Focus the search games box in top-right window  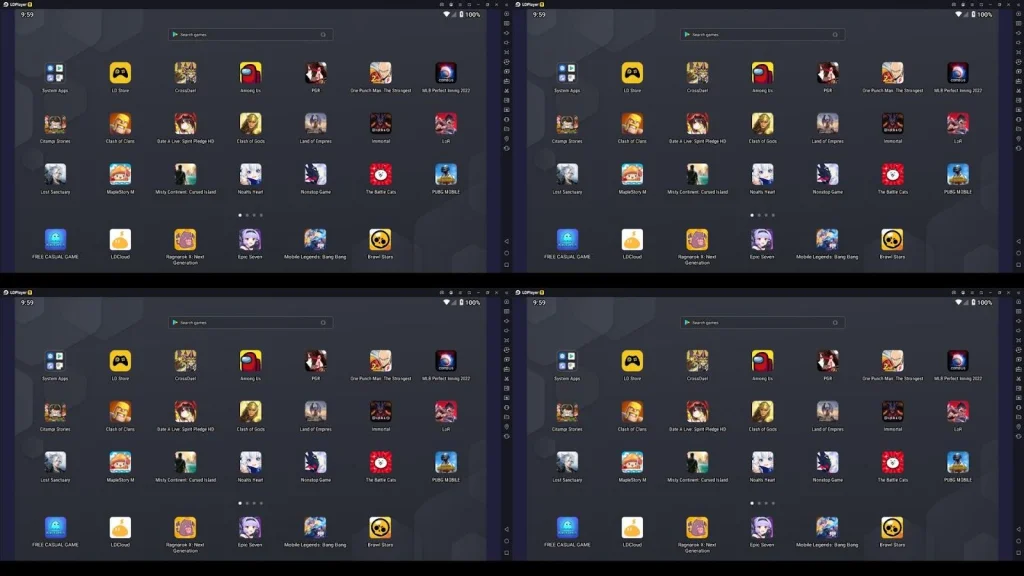click(763, 35)
